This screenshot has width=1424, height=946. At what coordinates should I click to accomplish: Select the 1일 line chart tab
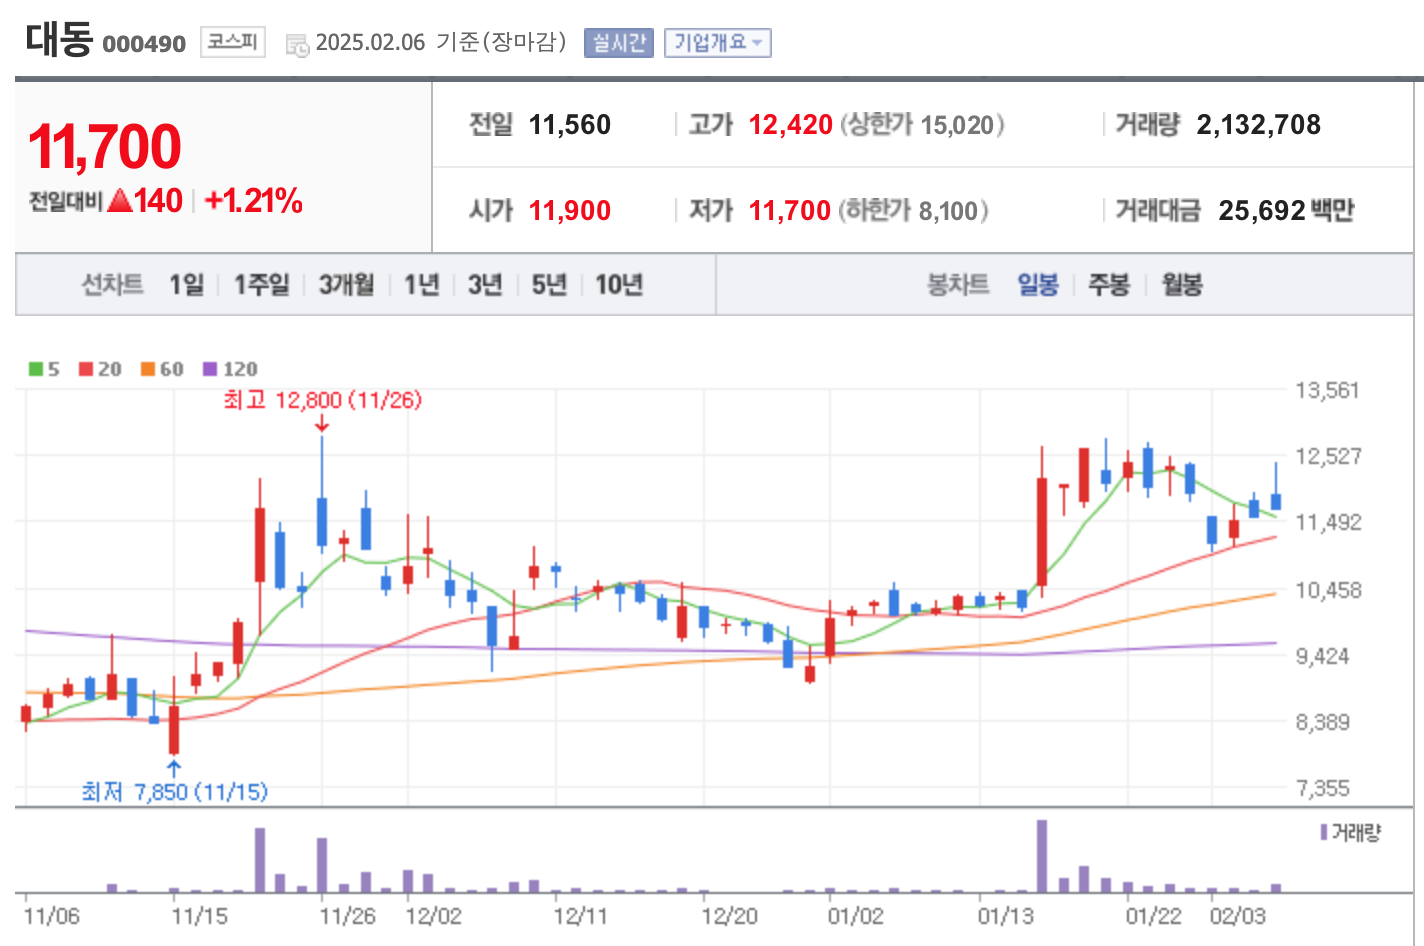tap(186, 285)
